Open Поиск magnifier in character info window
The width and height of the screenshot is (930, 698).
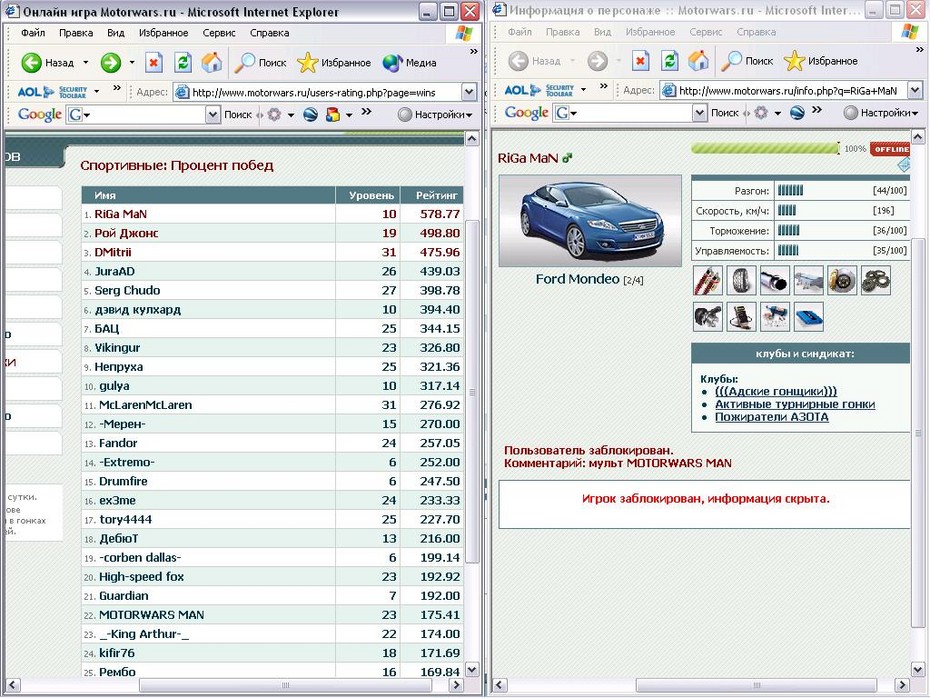tap(747, 60)
